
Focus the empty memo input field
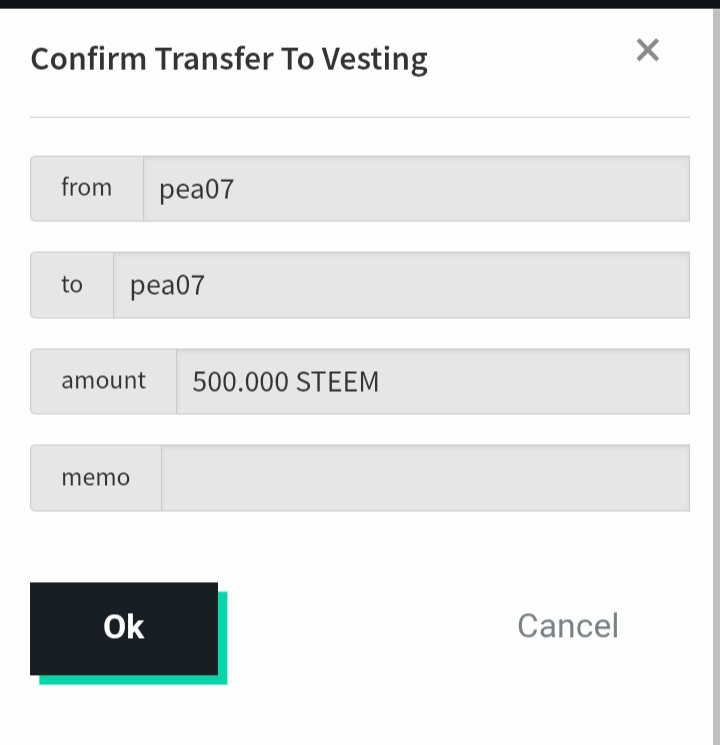point(425,478)
